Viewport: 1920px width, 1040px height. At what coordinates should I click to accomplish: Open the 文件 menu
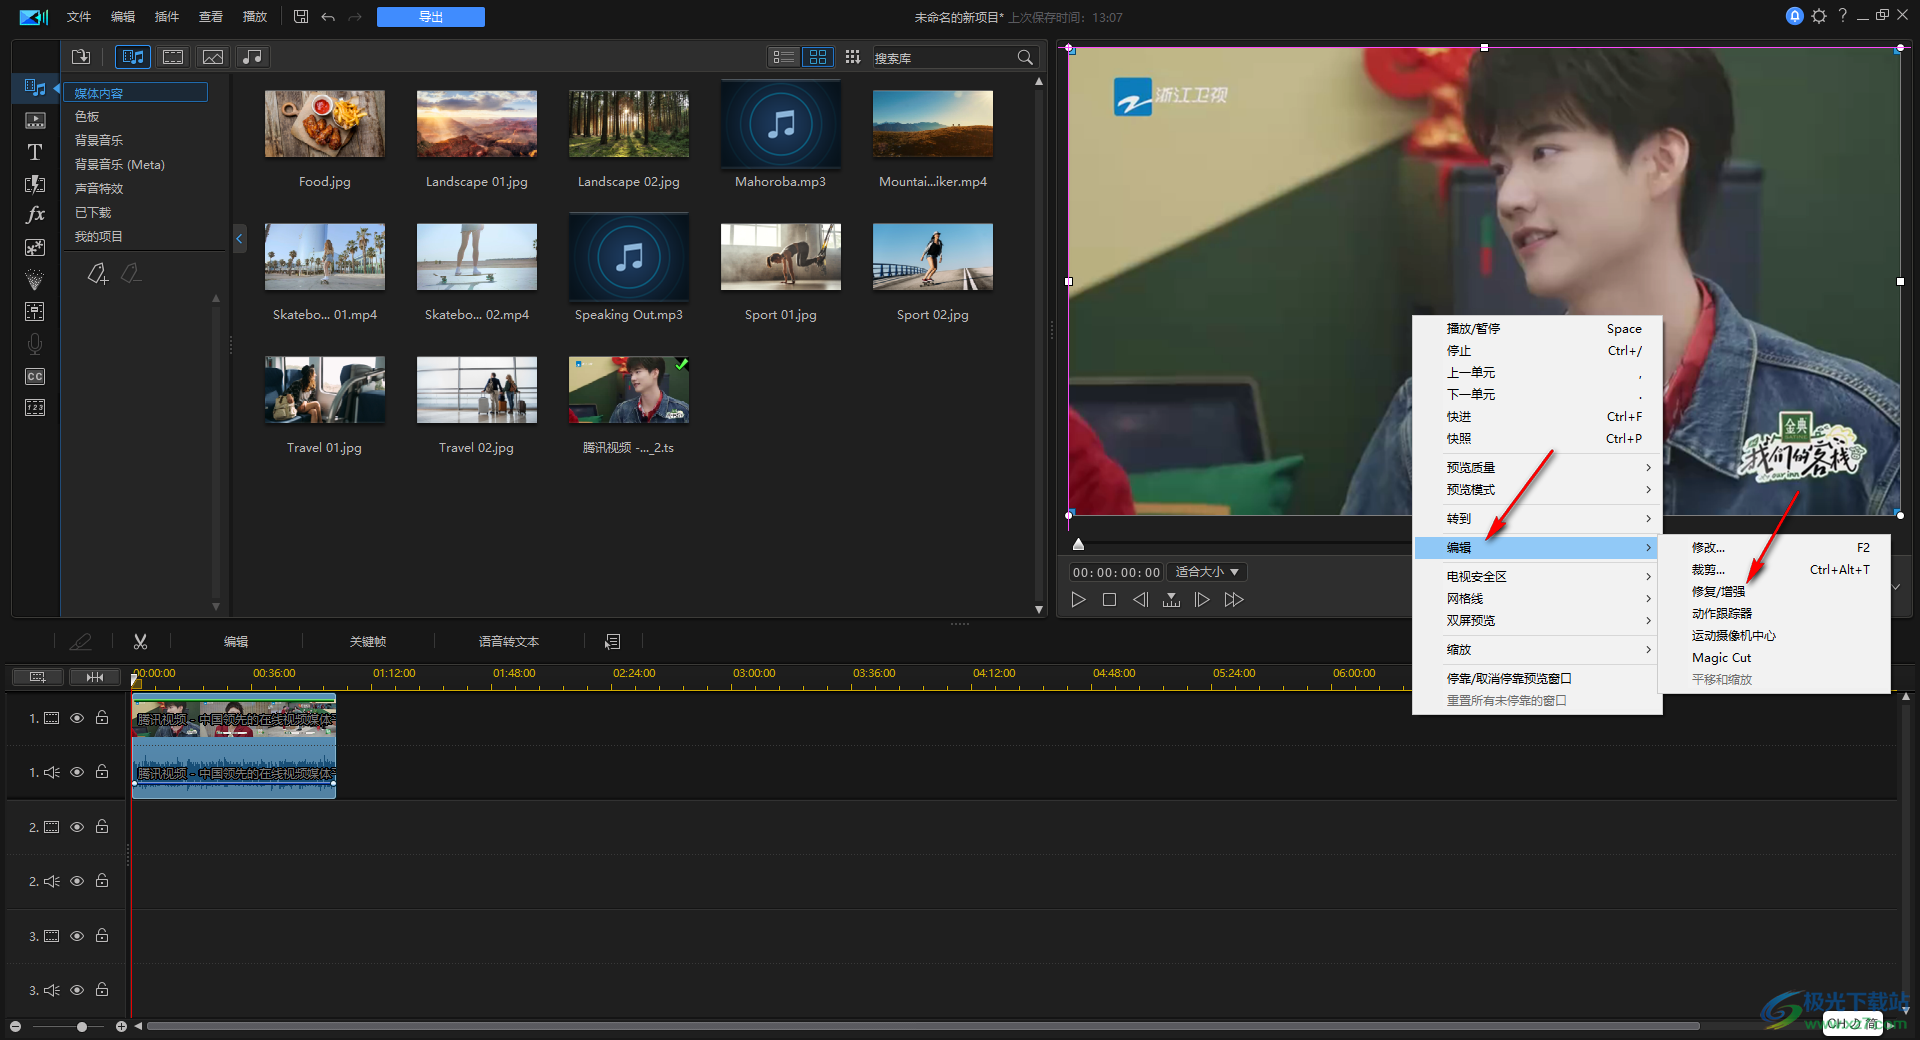point(79,17)
